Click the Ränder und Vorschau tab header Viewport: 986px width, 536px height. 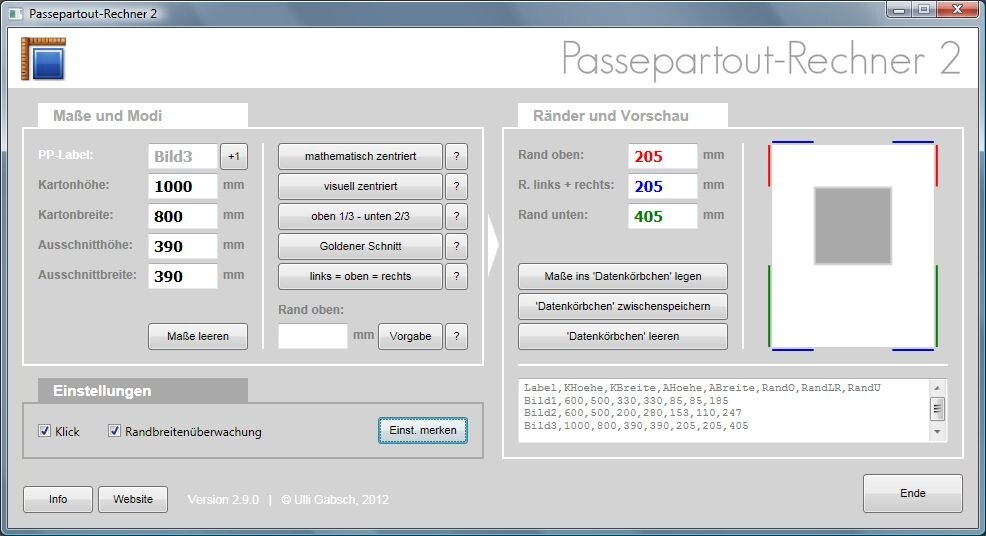pyautogui.click(x=623, y=116)
